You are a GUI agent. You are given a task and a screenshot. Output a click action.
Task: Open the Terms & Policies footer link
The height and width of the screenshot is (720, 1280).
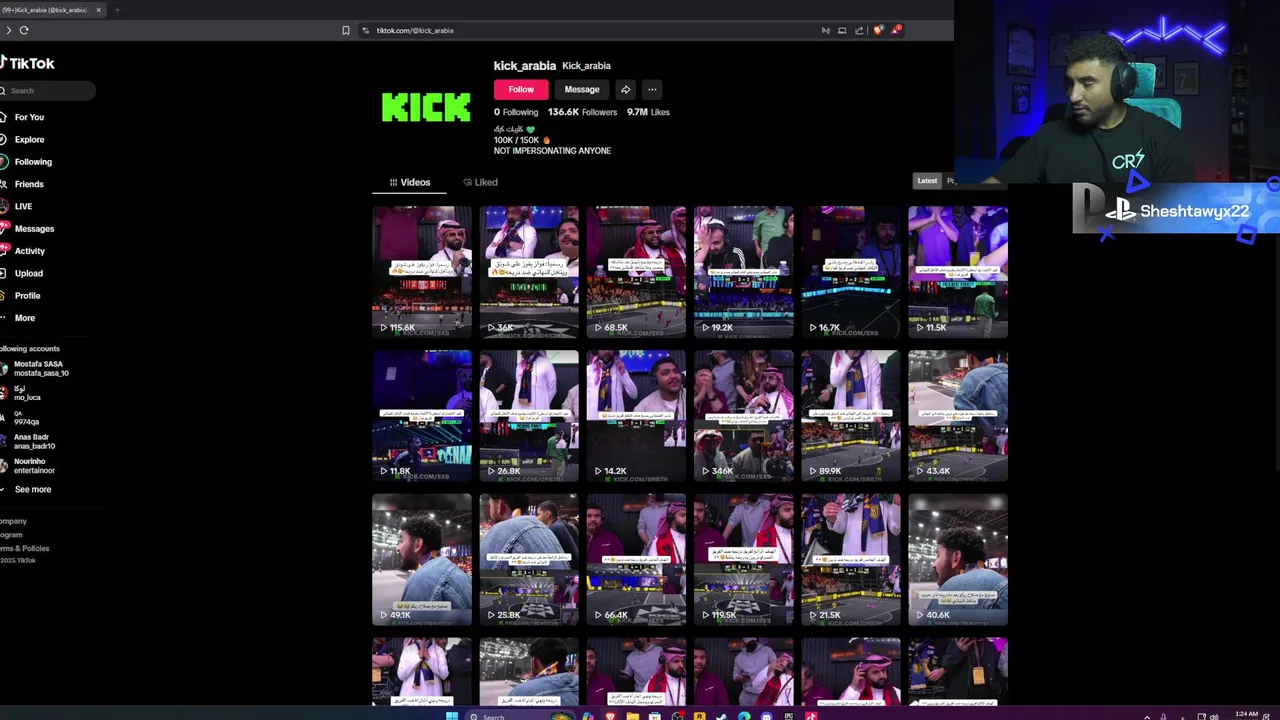[x=26, y=548]
